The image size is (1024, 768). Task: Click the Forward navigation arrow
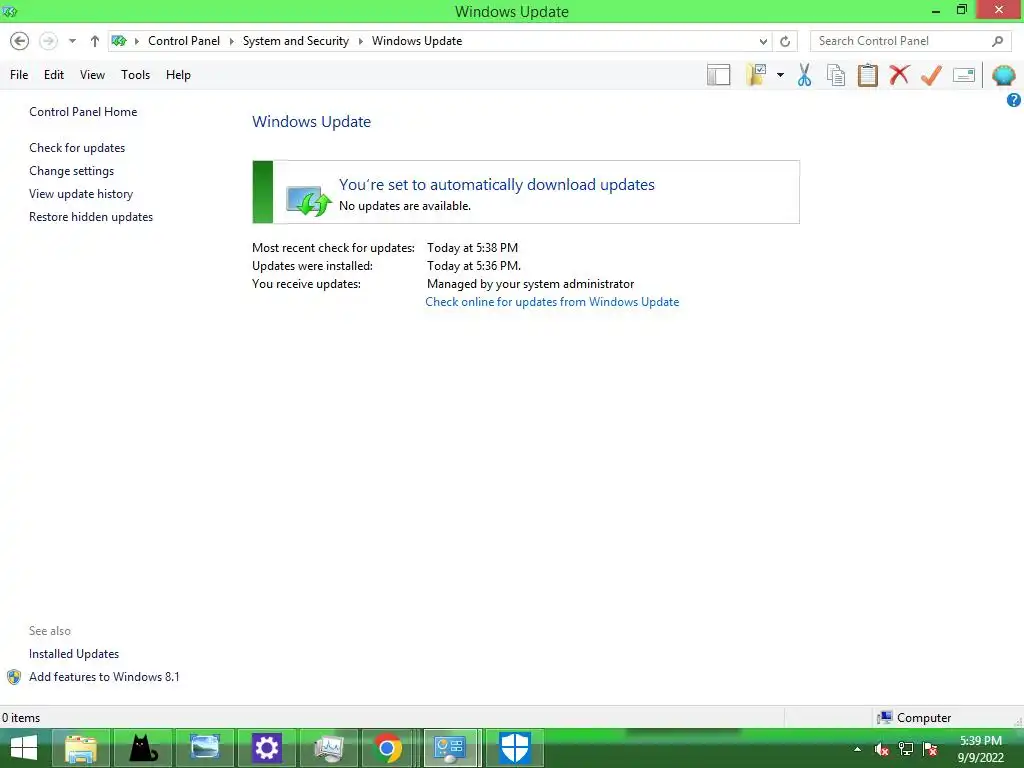(48, 41)
